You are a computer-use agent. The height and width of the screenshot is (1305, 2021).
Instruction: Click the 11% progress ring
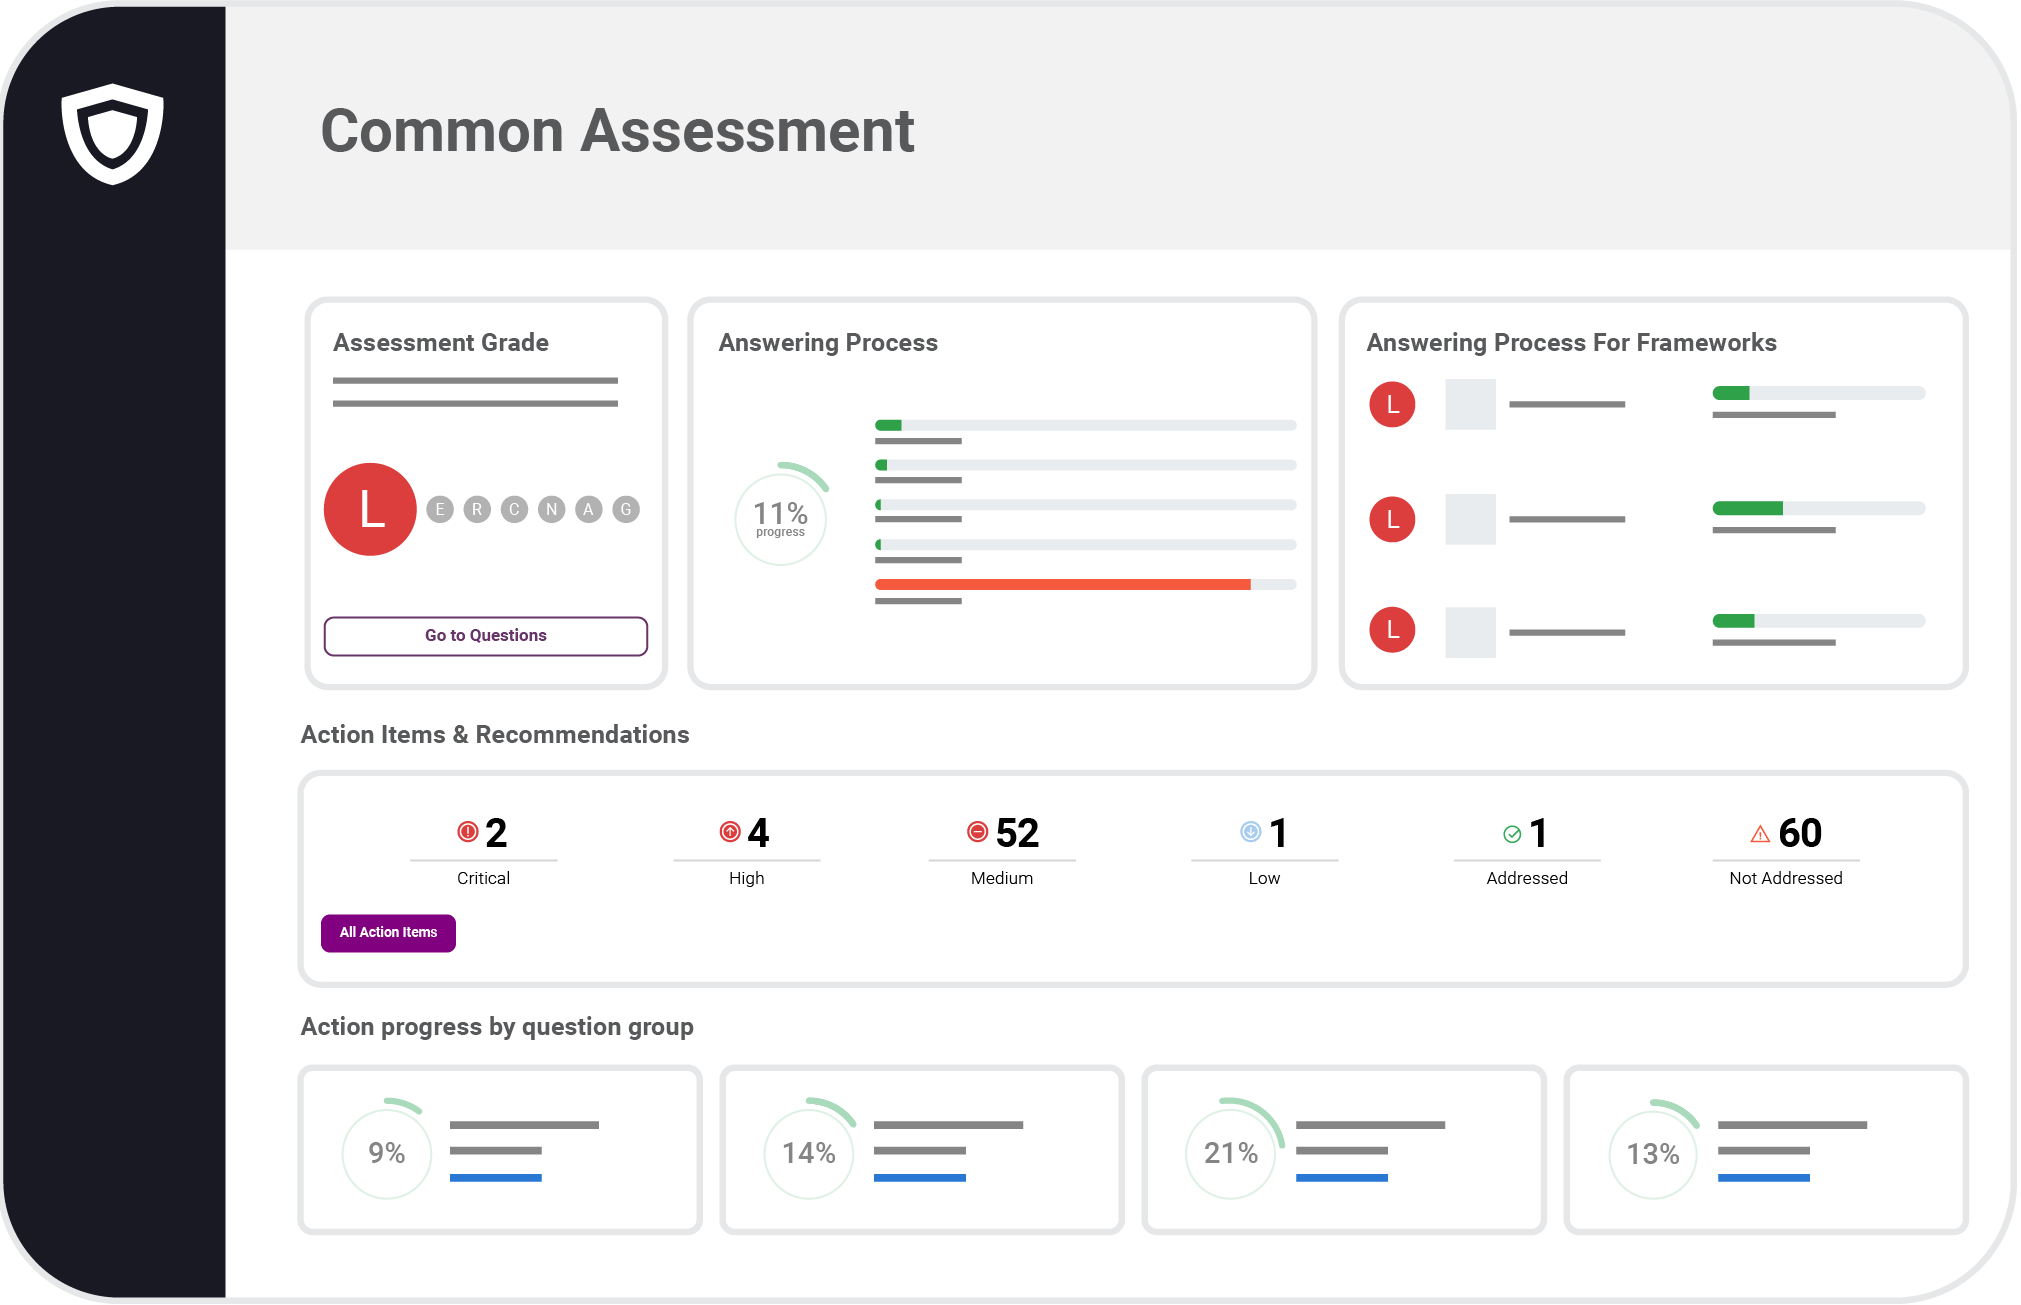pyautogui.click(x=781, y=518)
